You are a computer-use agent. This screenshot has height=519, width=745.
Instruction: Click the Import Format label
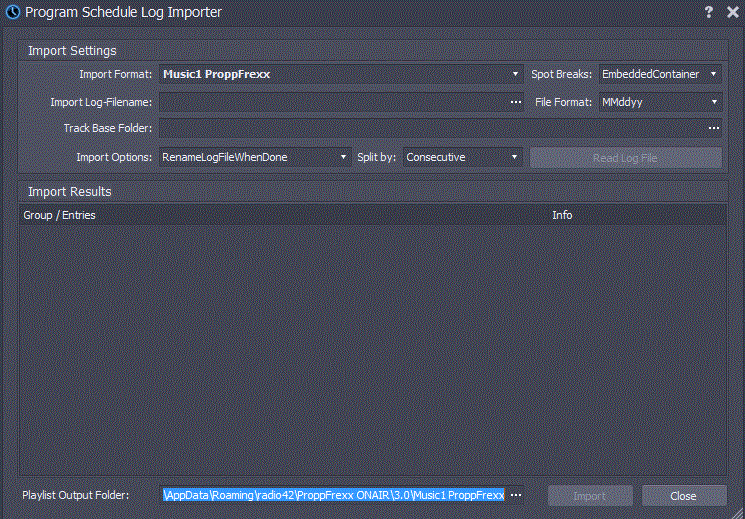pyautogui.click(x=115, y=74)
